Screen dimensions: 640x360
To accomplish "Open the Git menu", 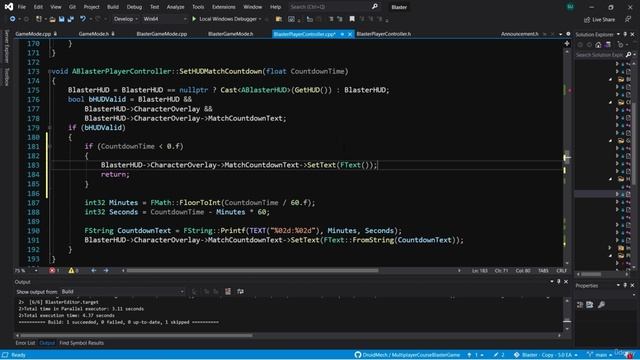I will click(72, 7).
